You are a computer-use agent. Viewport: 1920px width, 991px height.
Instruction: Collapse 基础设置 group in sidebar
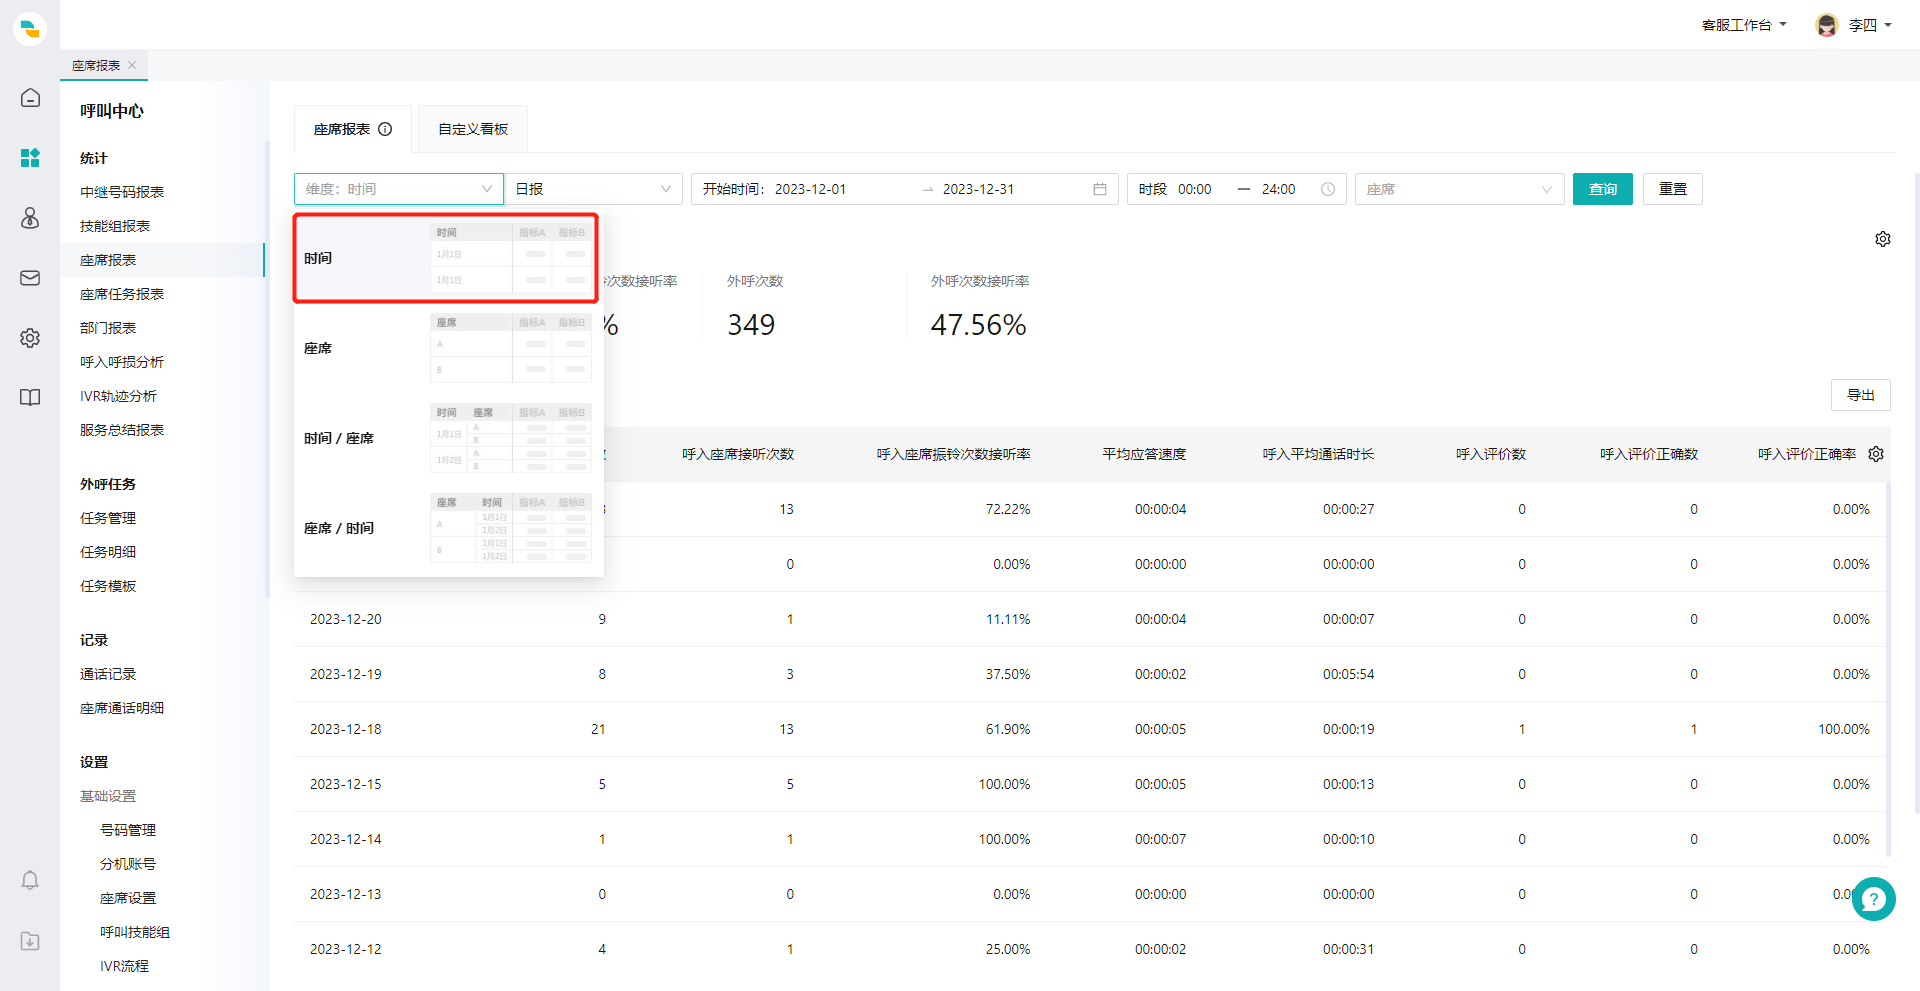click(x=108, y=796)
